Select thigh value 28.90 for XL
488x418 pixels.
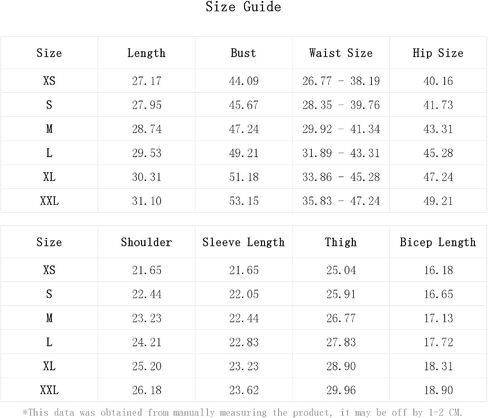click(341, 366)
